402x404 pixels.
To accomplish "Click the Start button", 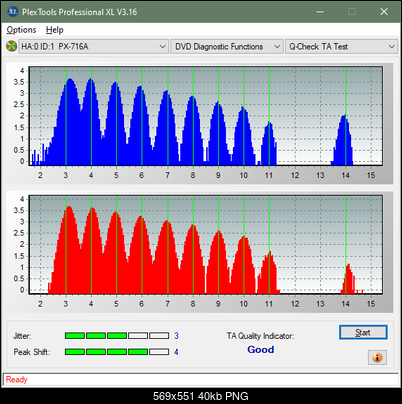I will pyautogui.click(x=363, y=332).
